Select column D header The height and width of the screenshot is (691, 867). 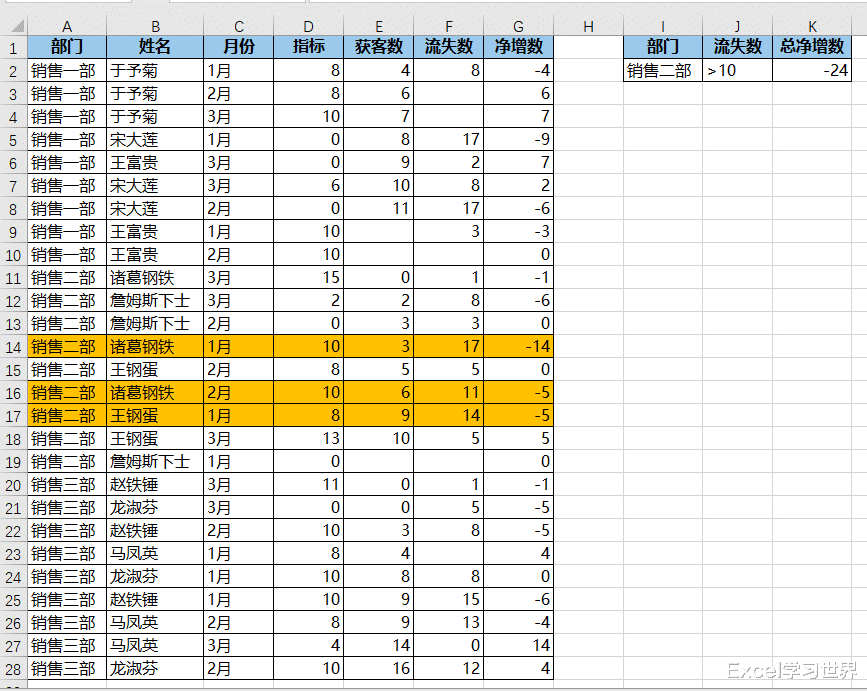coord(309,26)
